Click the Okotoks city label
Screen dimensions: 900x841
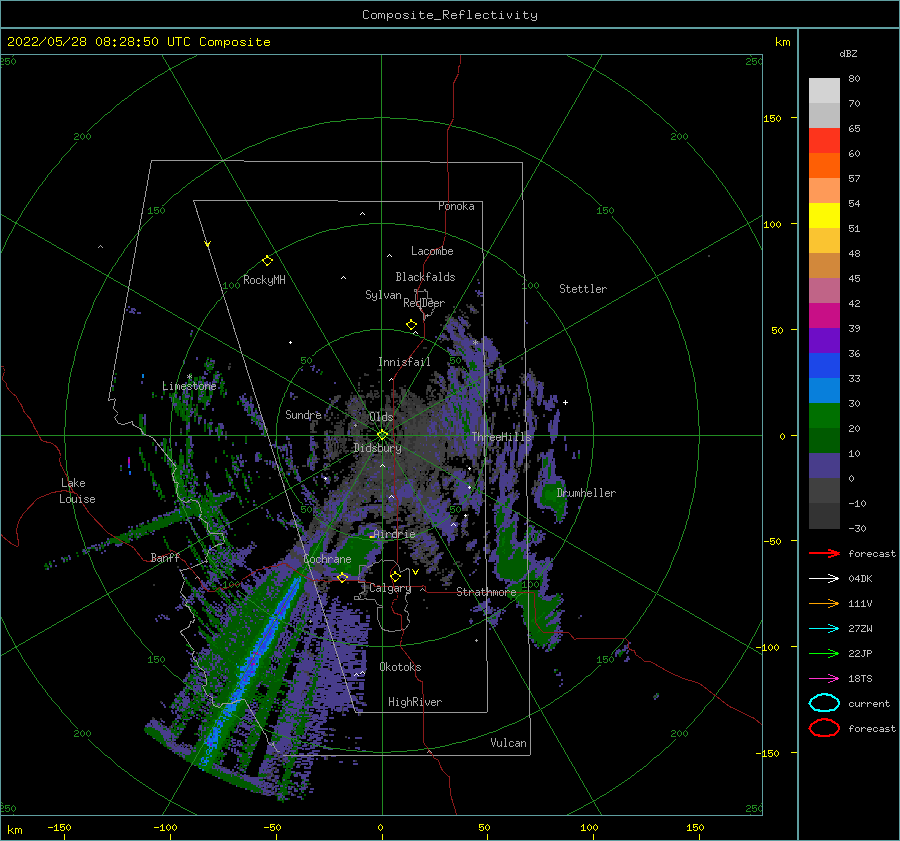pyautogui.click(x=400, y=667)
